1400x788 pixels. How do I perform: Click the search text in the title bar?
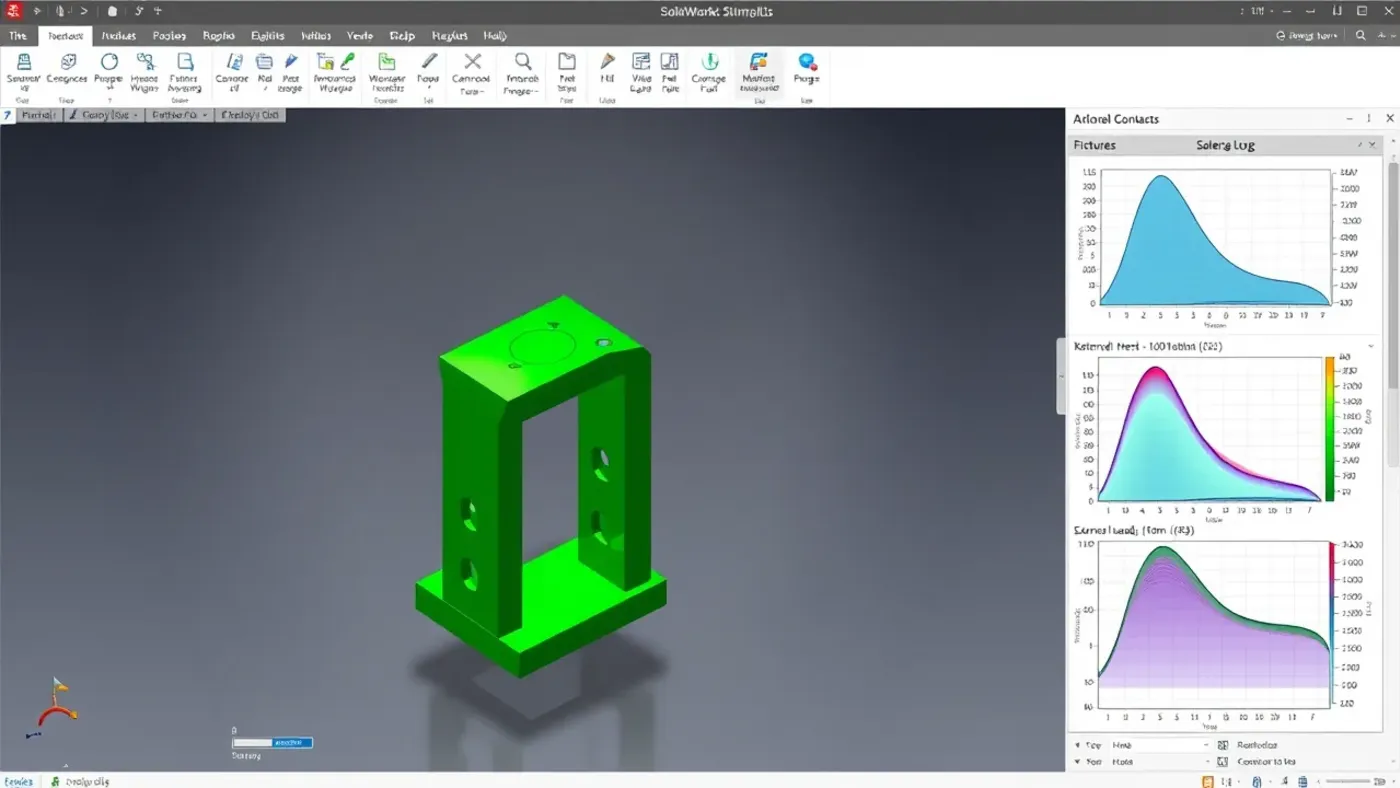(1312, 35)
